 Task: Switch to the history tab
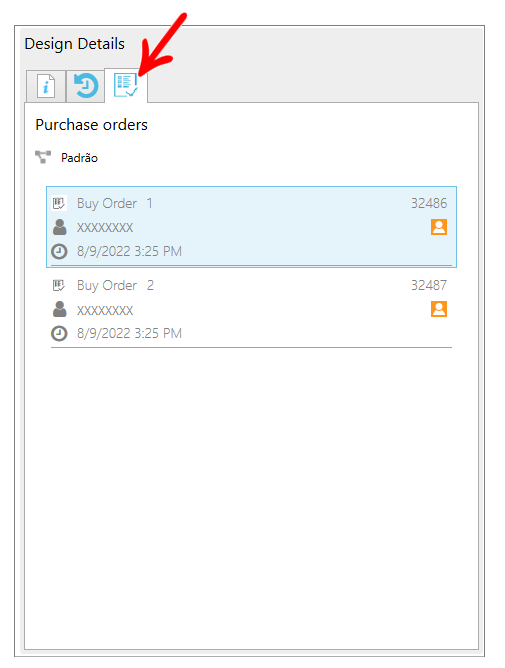point(86,86)
